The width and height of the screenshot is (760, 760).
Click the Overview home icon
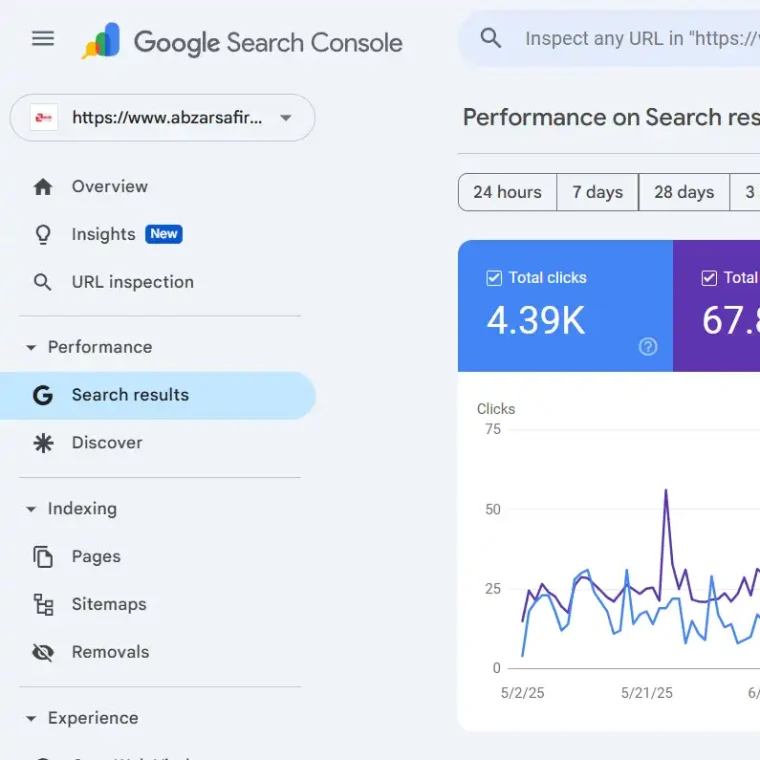tap(43, 187)
